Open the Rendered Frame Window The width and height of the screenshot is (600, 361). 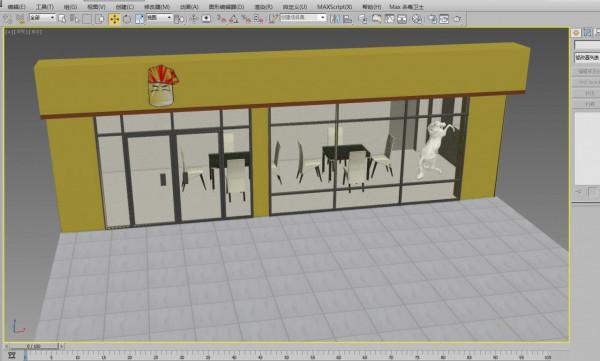tap(444, 19)
